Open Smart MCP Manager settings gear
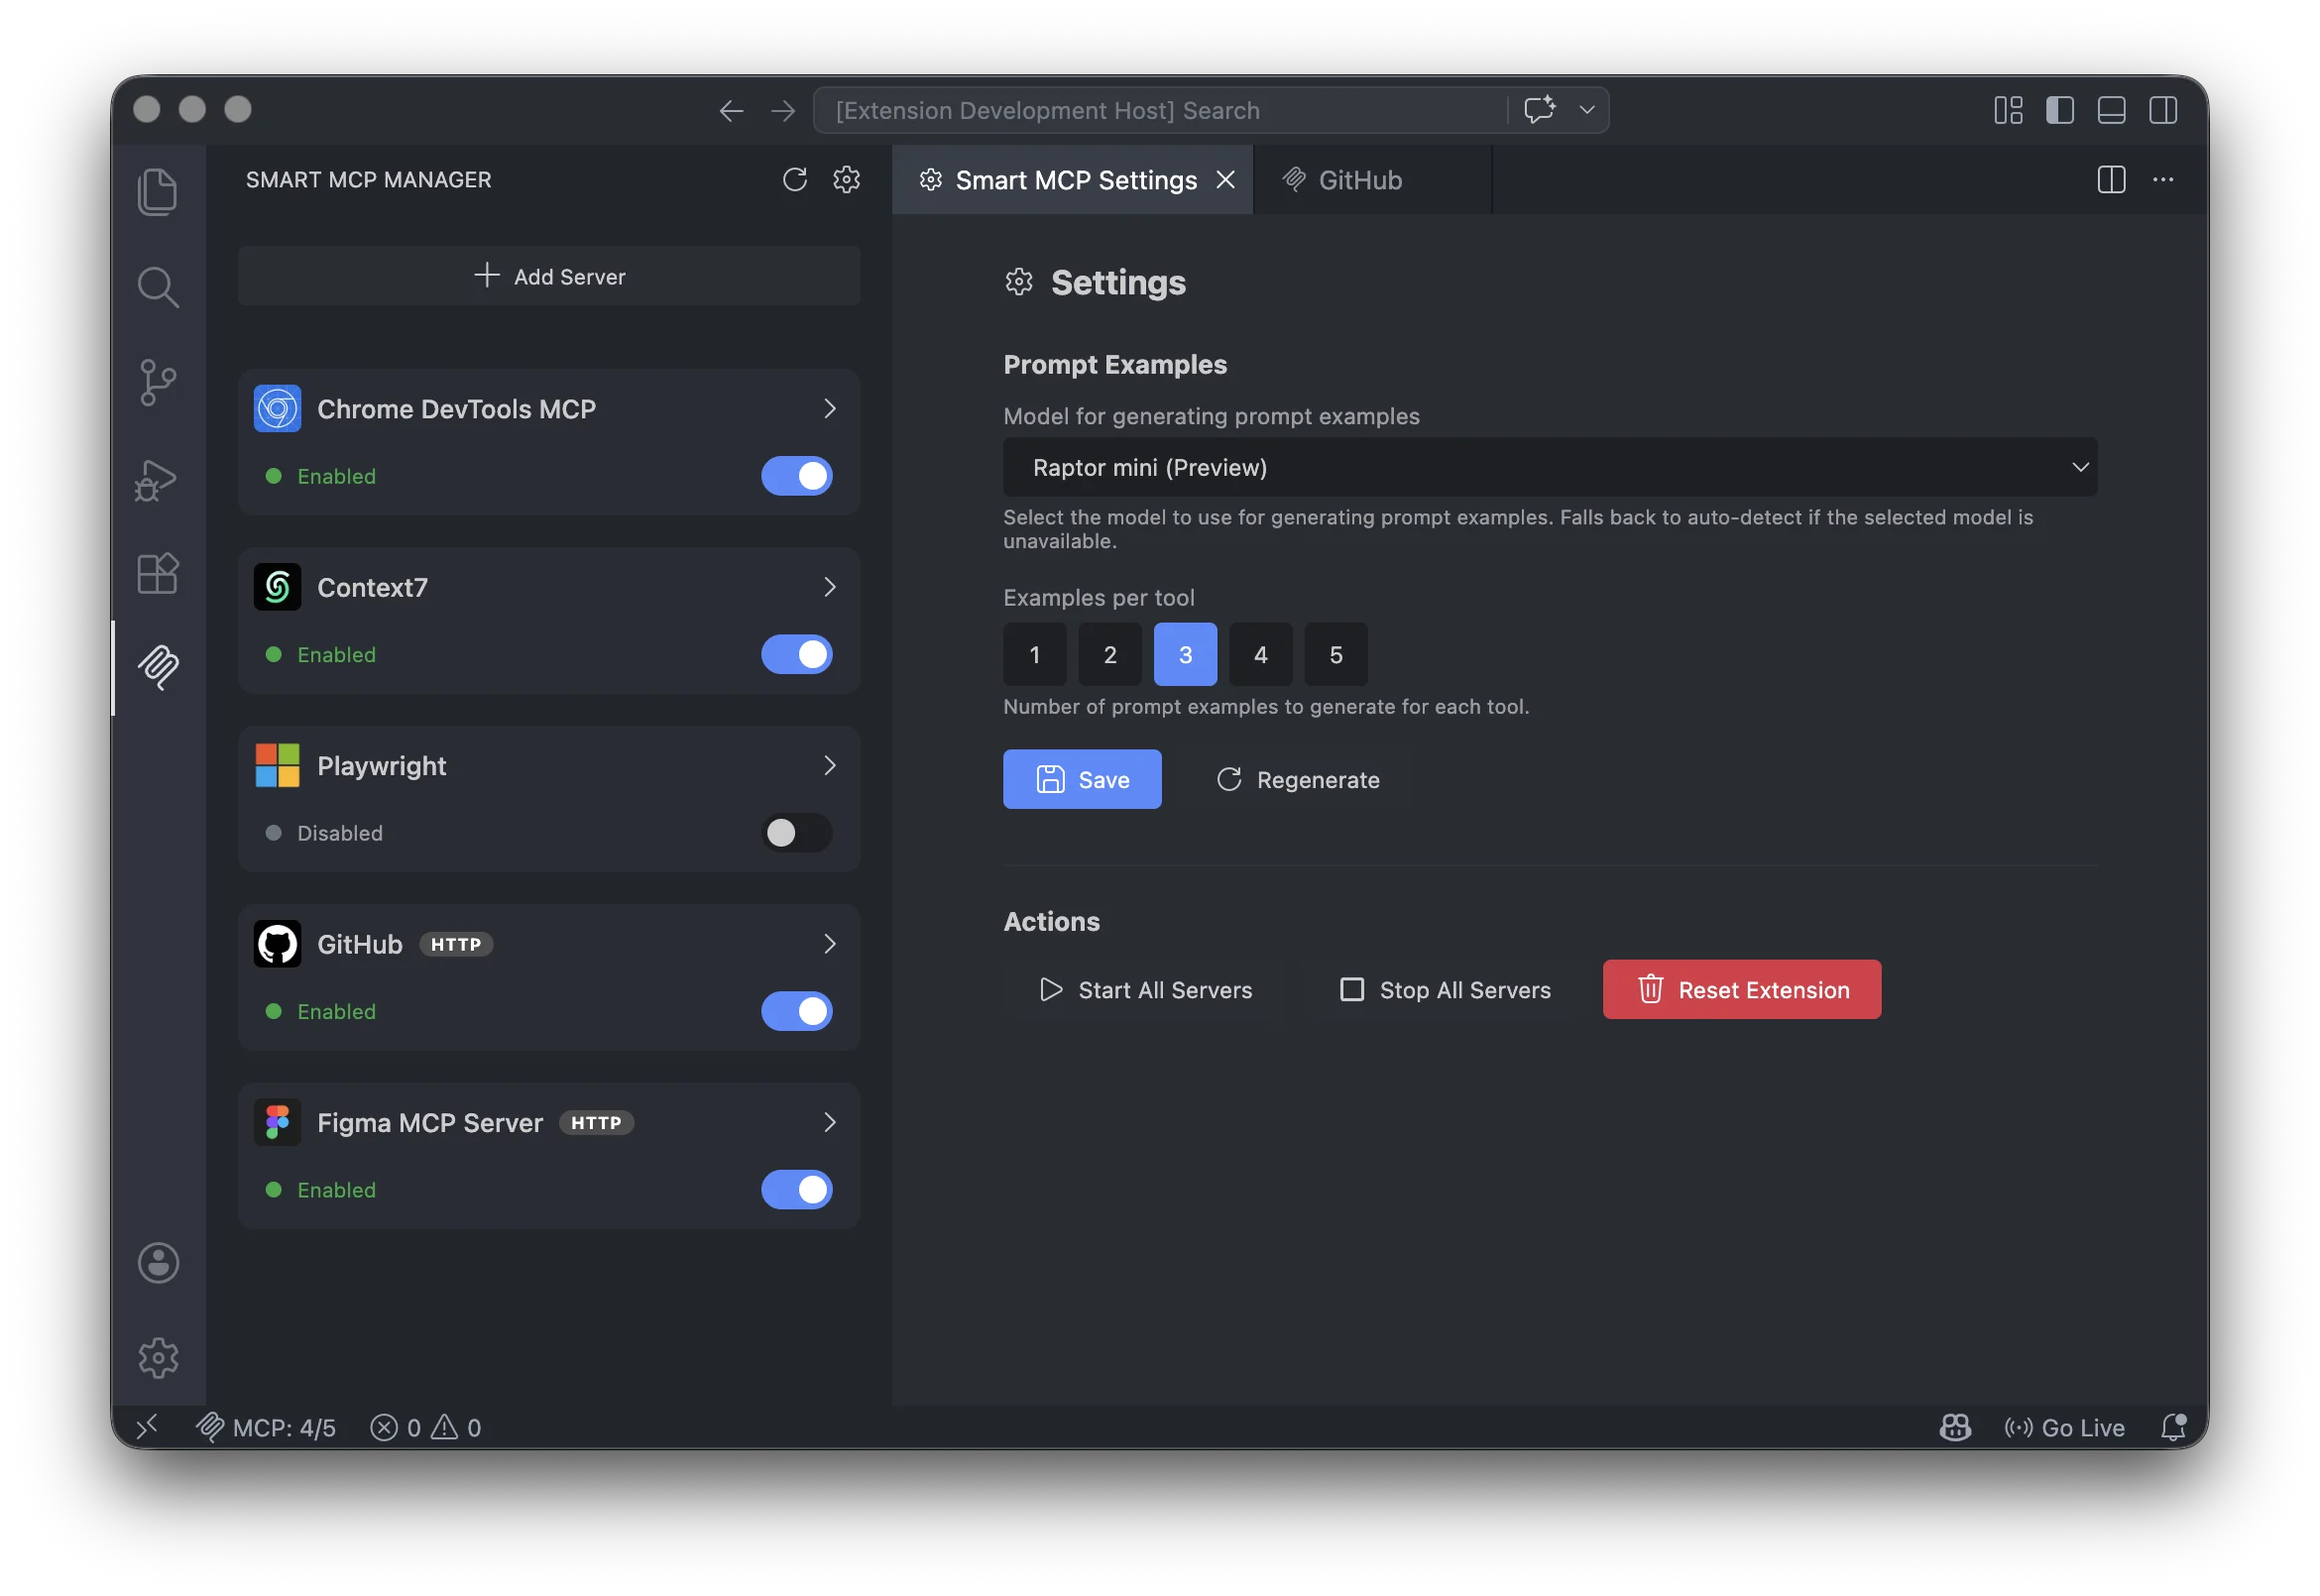The height and width of the screenshot is (1596, 2320). [x=846, y=180]
